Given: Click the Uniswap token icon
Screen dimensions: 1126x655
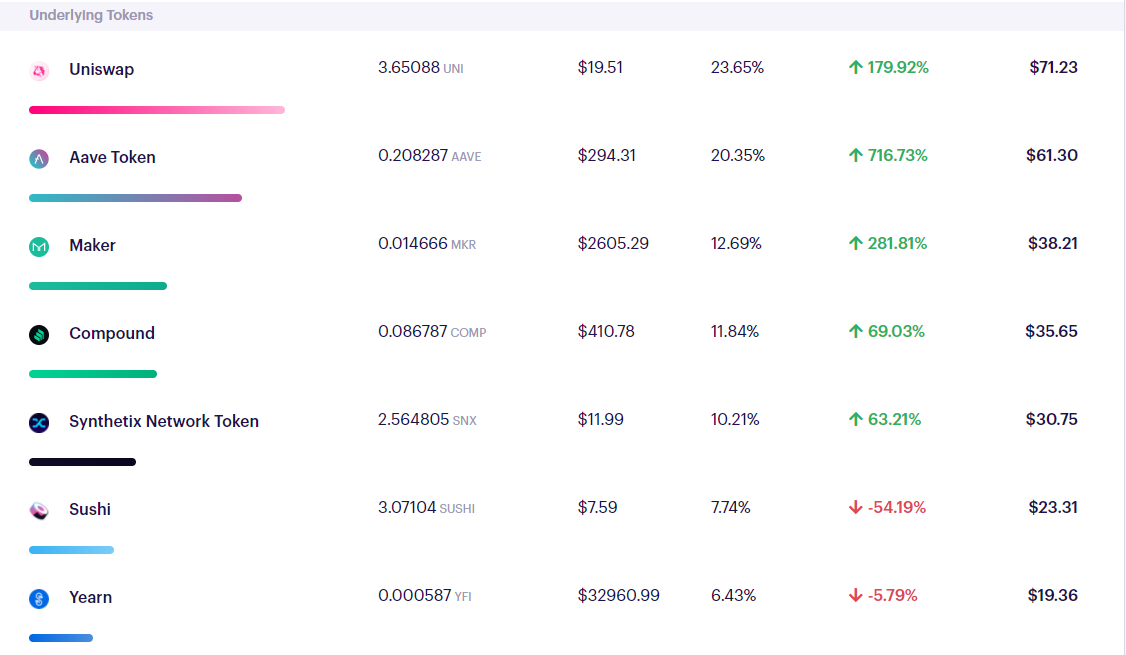Looking at the screenshot, I should coord(39,70).
